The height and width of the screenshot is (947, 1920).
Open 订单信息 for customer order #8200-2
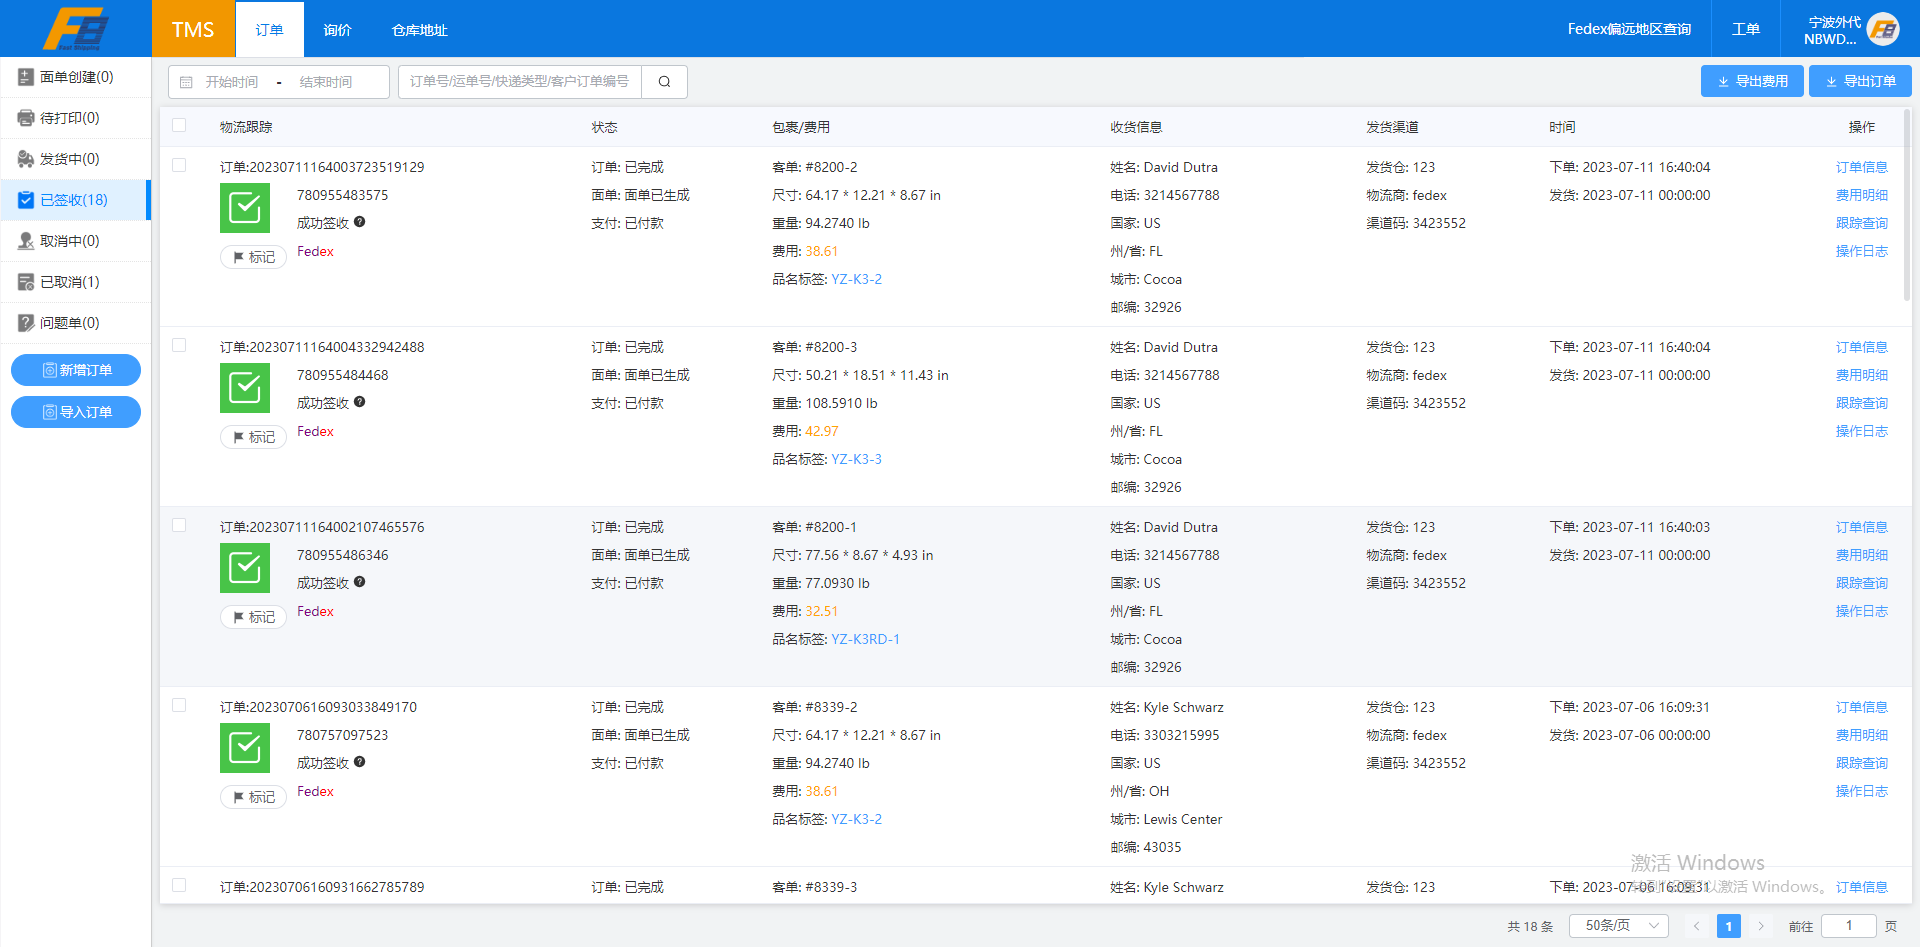coord(1861,167)
